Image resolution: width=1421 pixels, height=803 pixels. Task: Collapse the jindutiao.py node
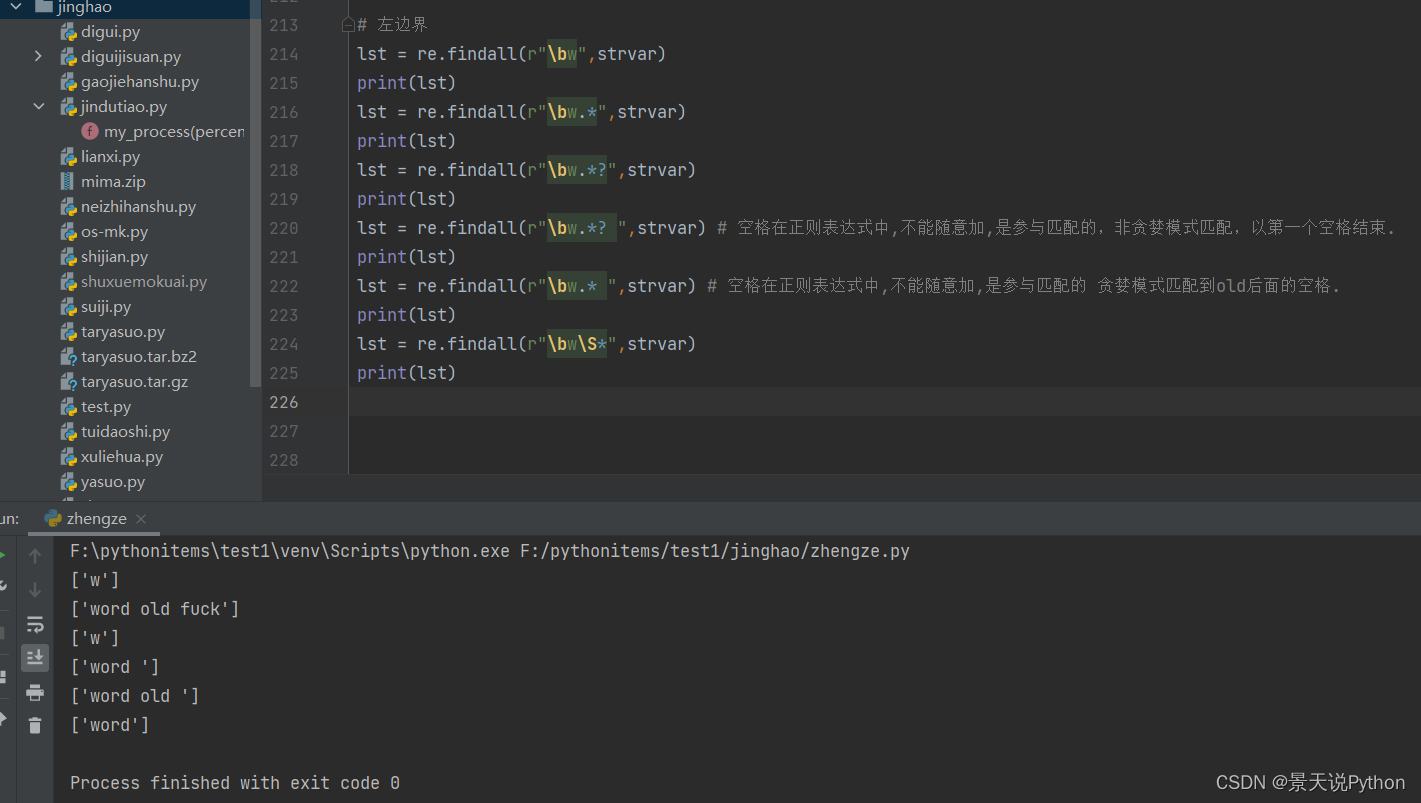(38, 107)
